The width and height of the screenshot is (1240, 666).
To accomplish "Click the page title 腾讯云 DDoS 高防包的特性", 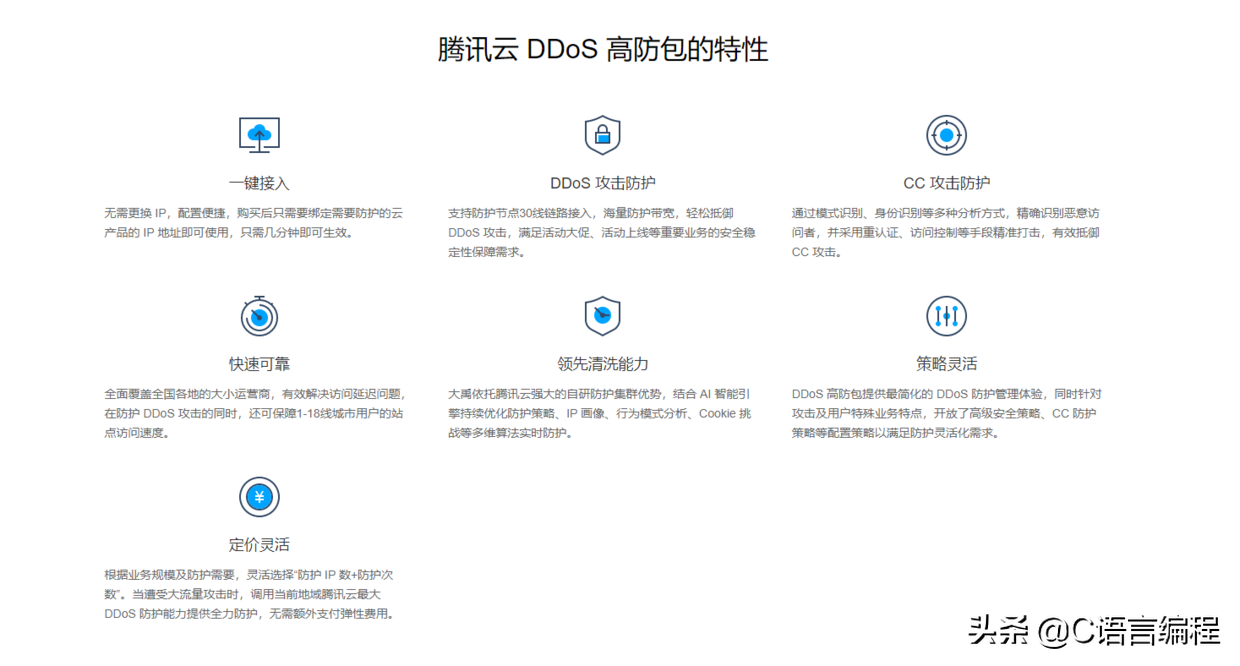I will coord(603,49).
